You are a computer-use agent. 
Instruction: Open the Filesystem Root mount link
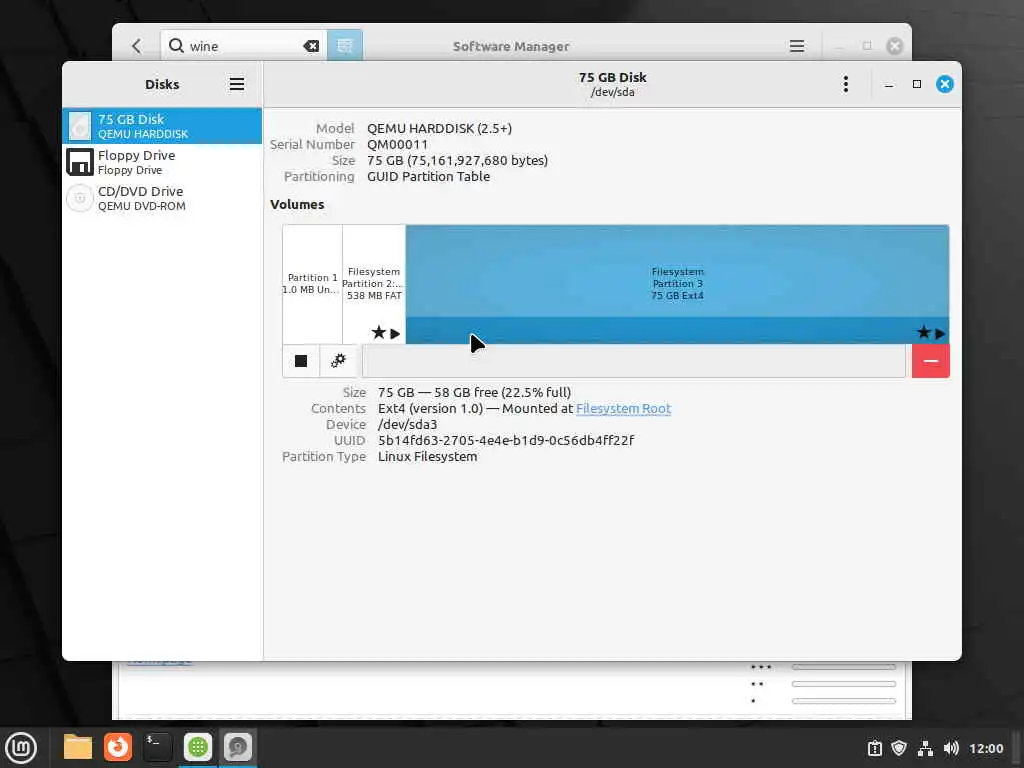[x=623, y=409]
